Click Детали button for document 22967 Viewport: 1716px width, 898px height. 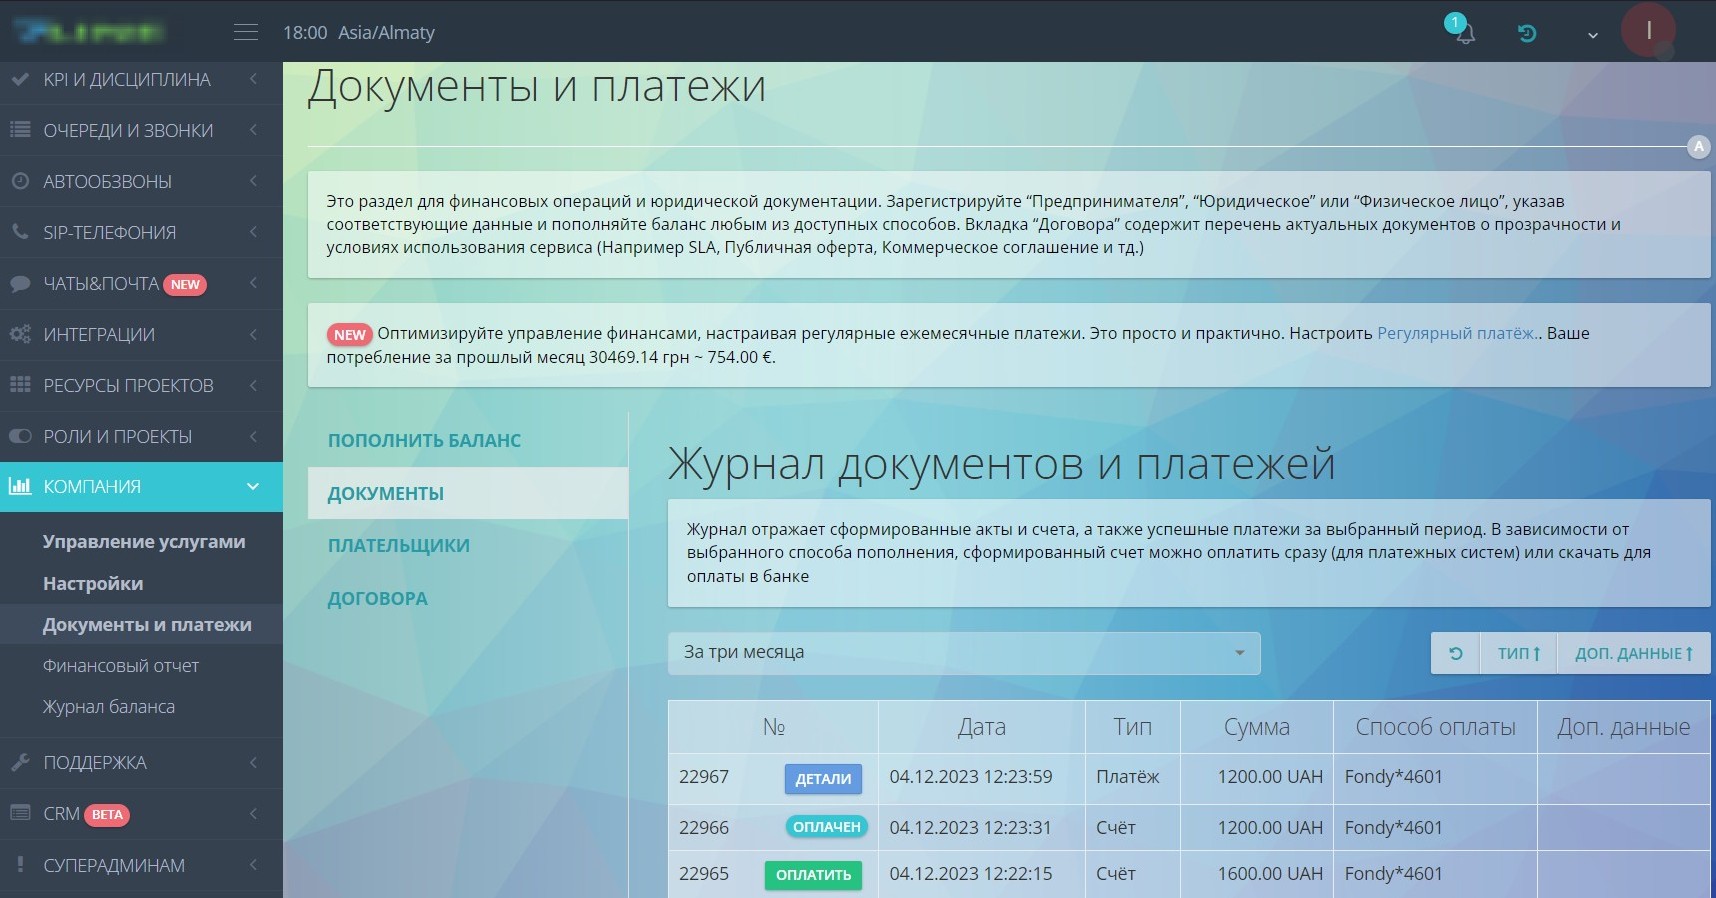[x=823, y=778]
